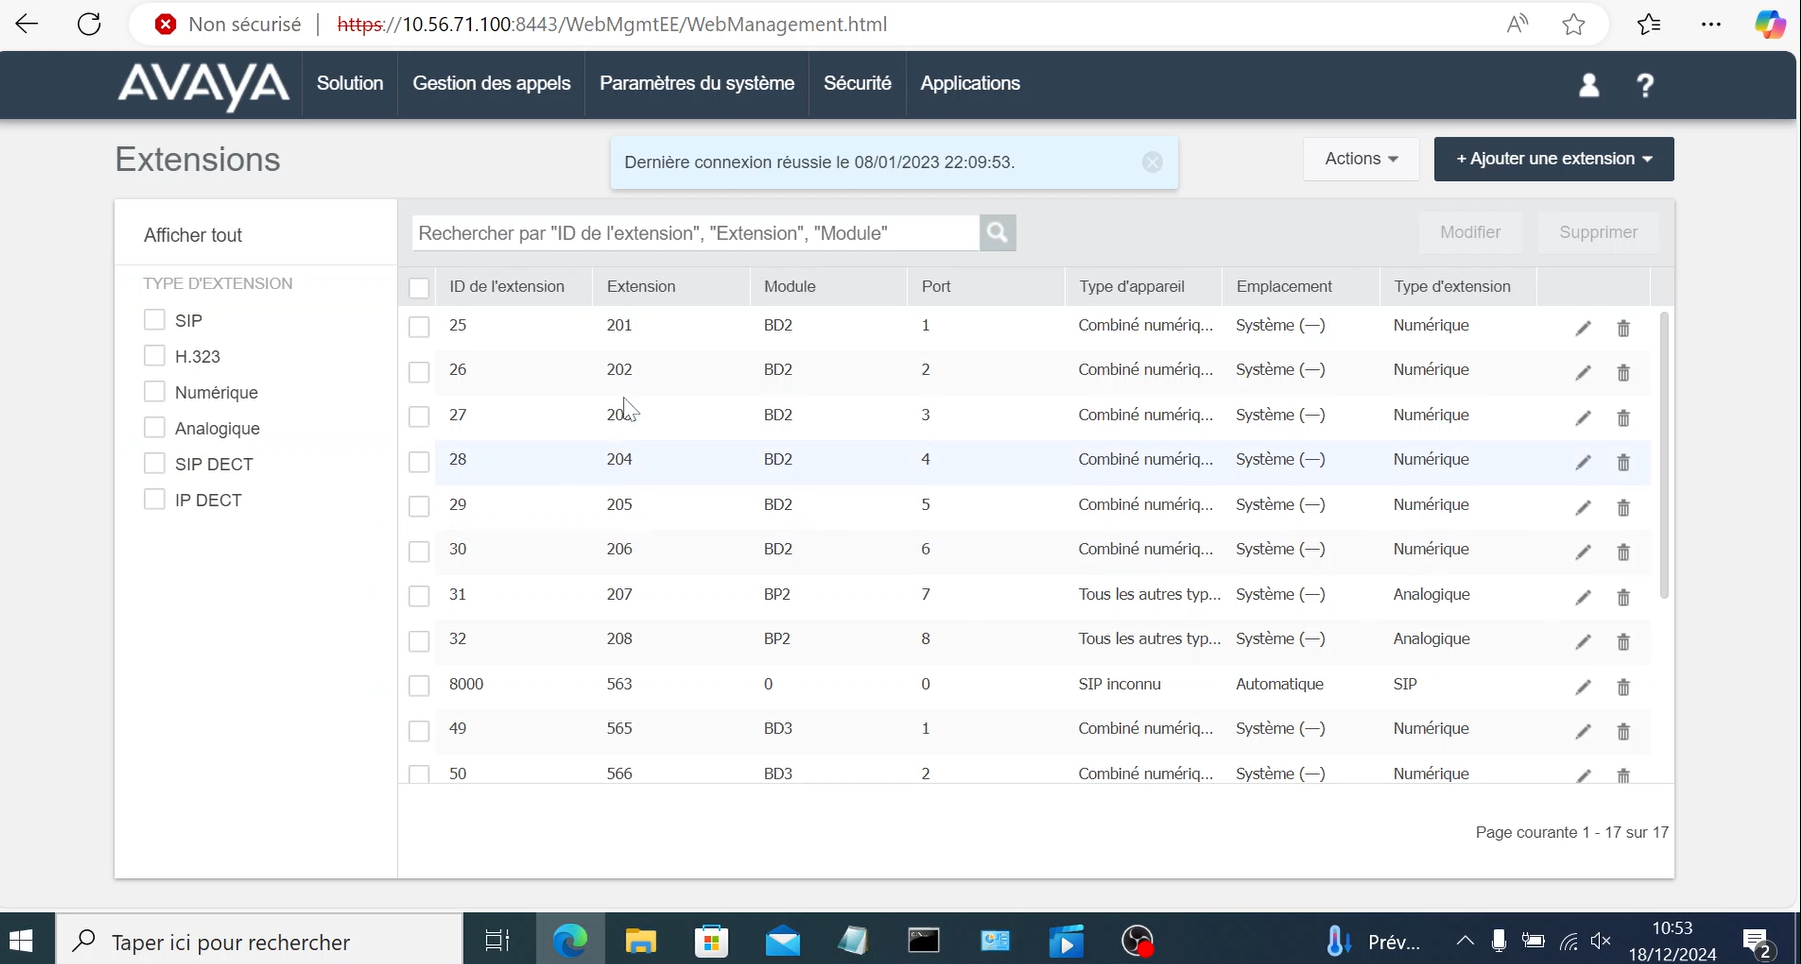1801x964 pixels.
Task: Click the Avaya logo
Action: click(x=204, y=85)
